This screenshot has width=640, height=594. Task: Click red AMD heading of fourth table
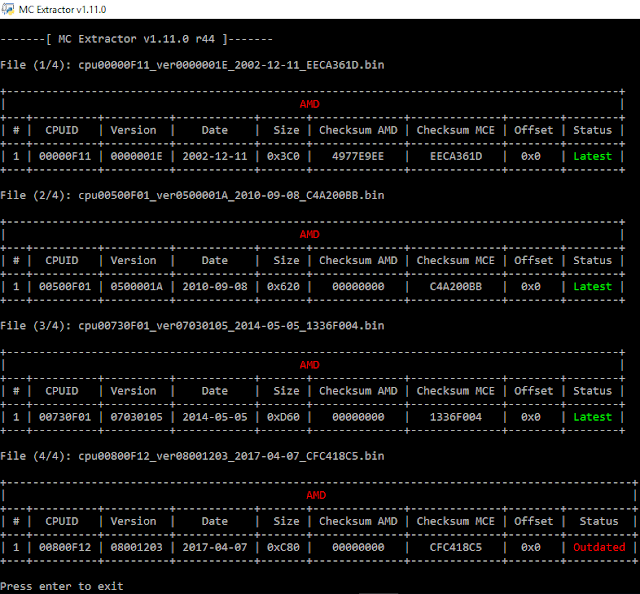coord(316,495)
